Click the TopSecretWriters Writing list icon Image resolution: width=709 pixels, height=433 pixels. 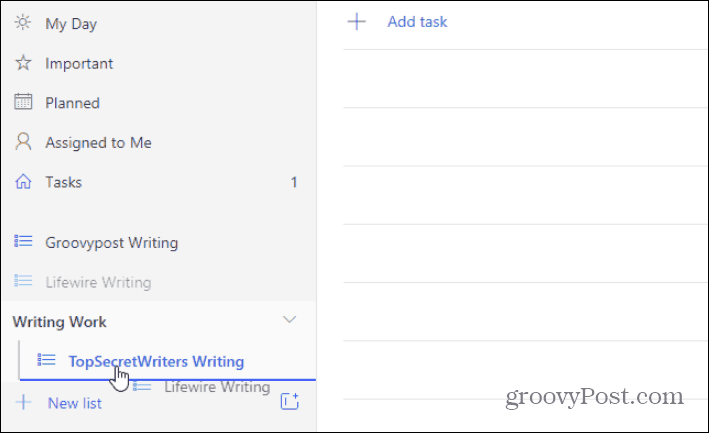[46, 360]
